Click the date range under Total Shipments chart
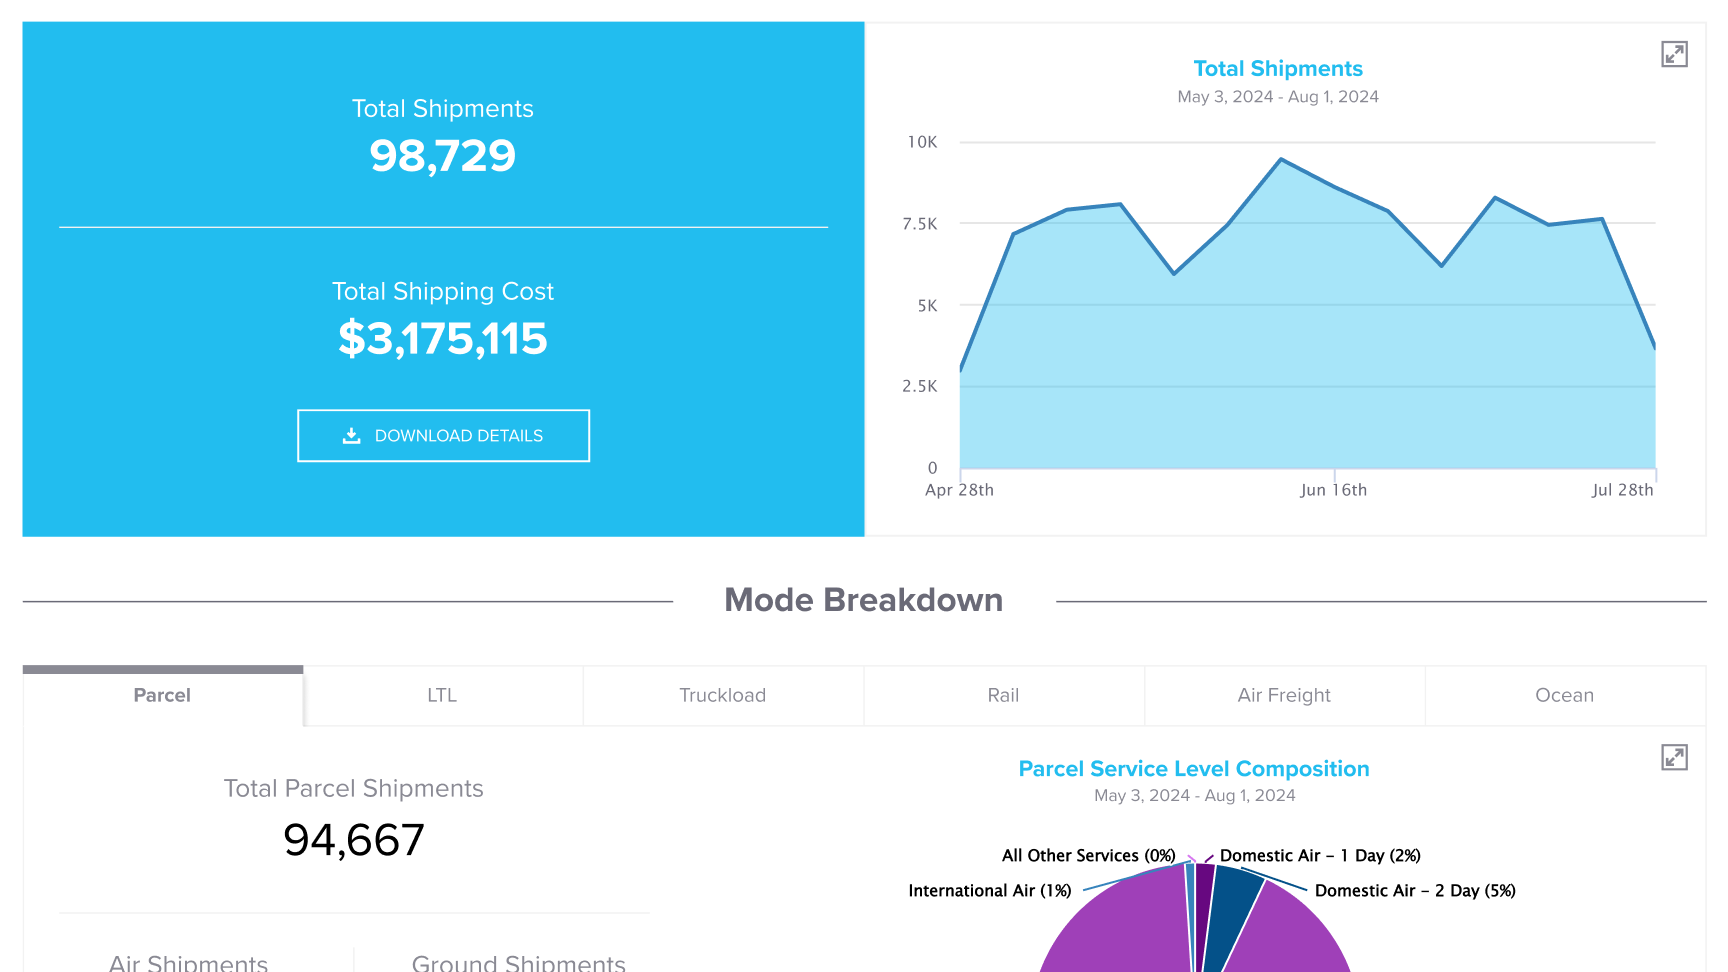 tap(1278, 97)
